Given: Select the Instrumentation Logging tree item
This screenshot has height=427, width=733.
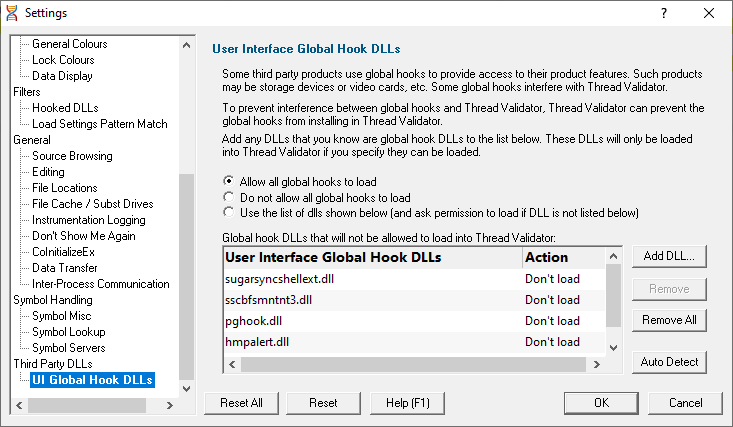Looking at the screenshot, I should coord(89,220).
